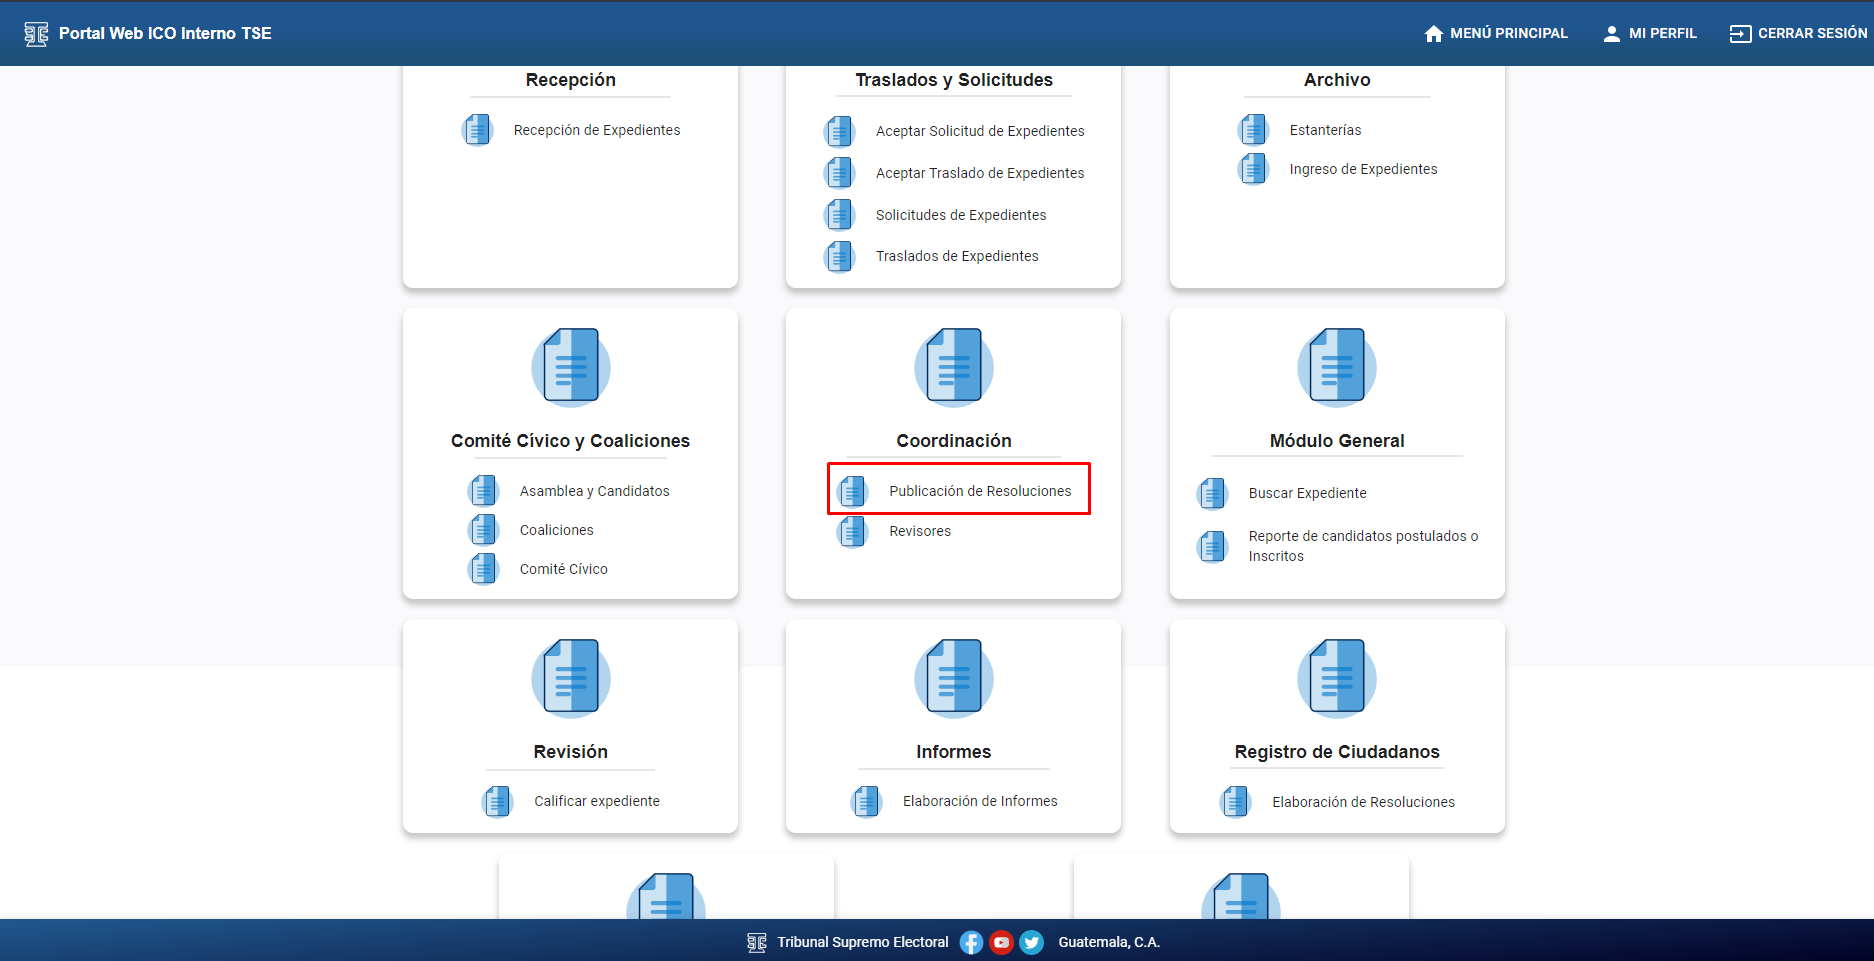
Task: Click the Aceptar Solicitud de Expedientes icon
Action: (840, 131)
